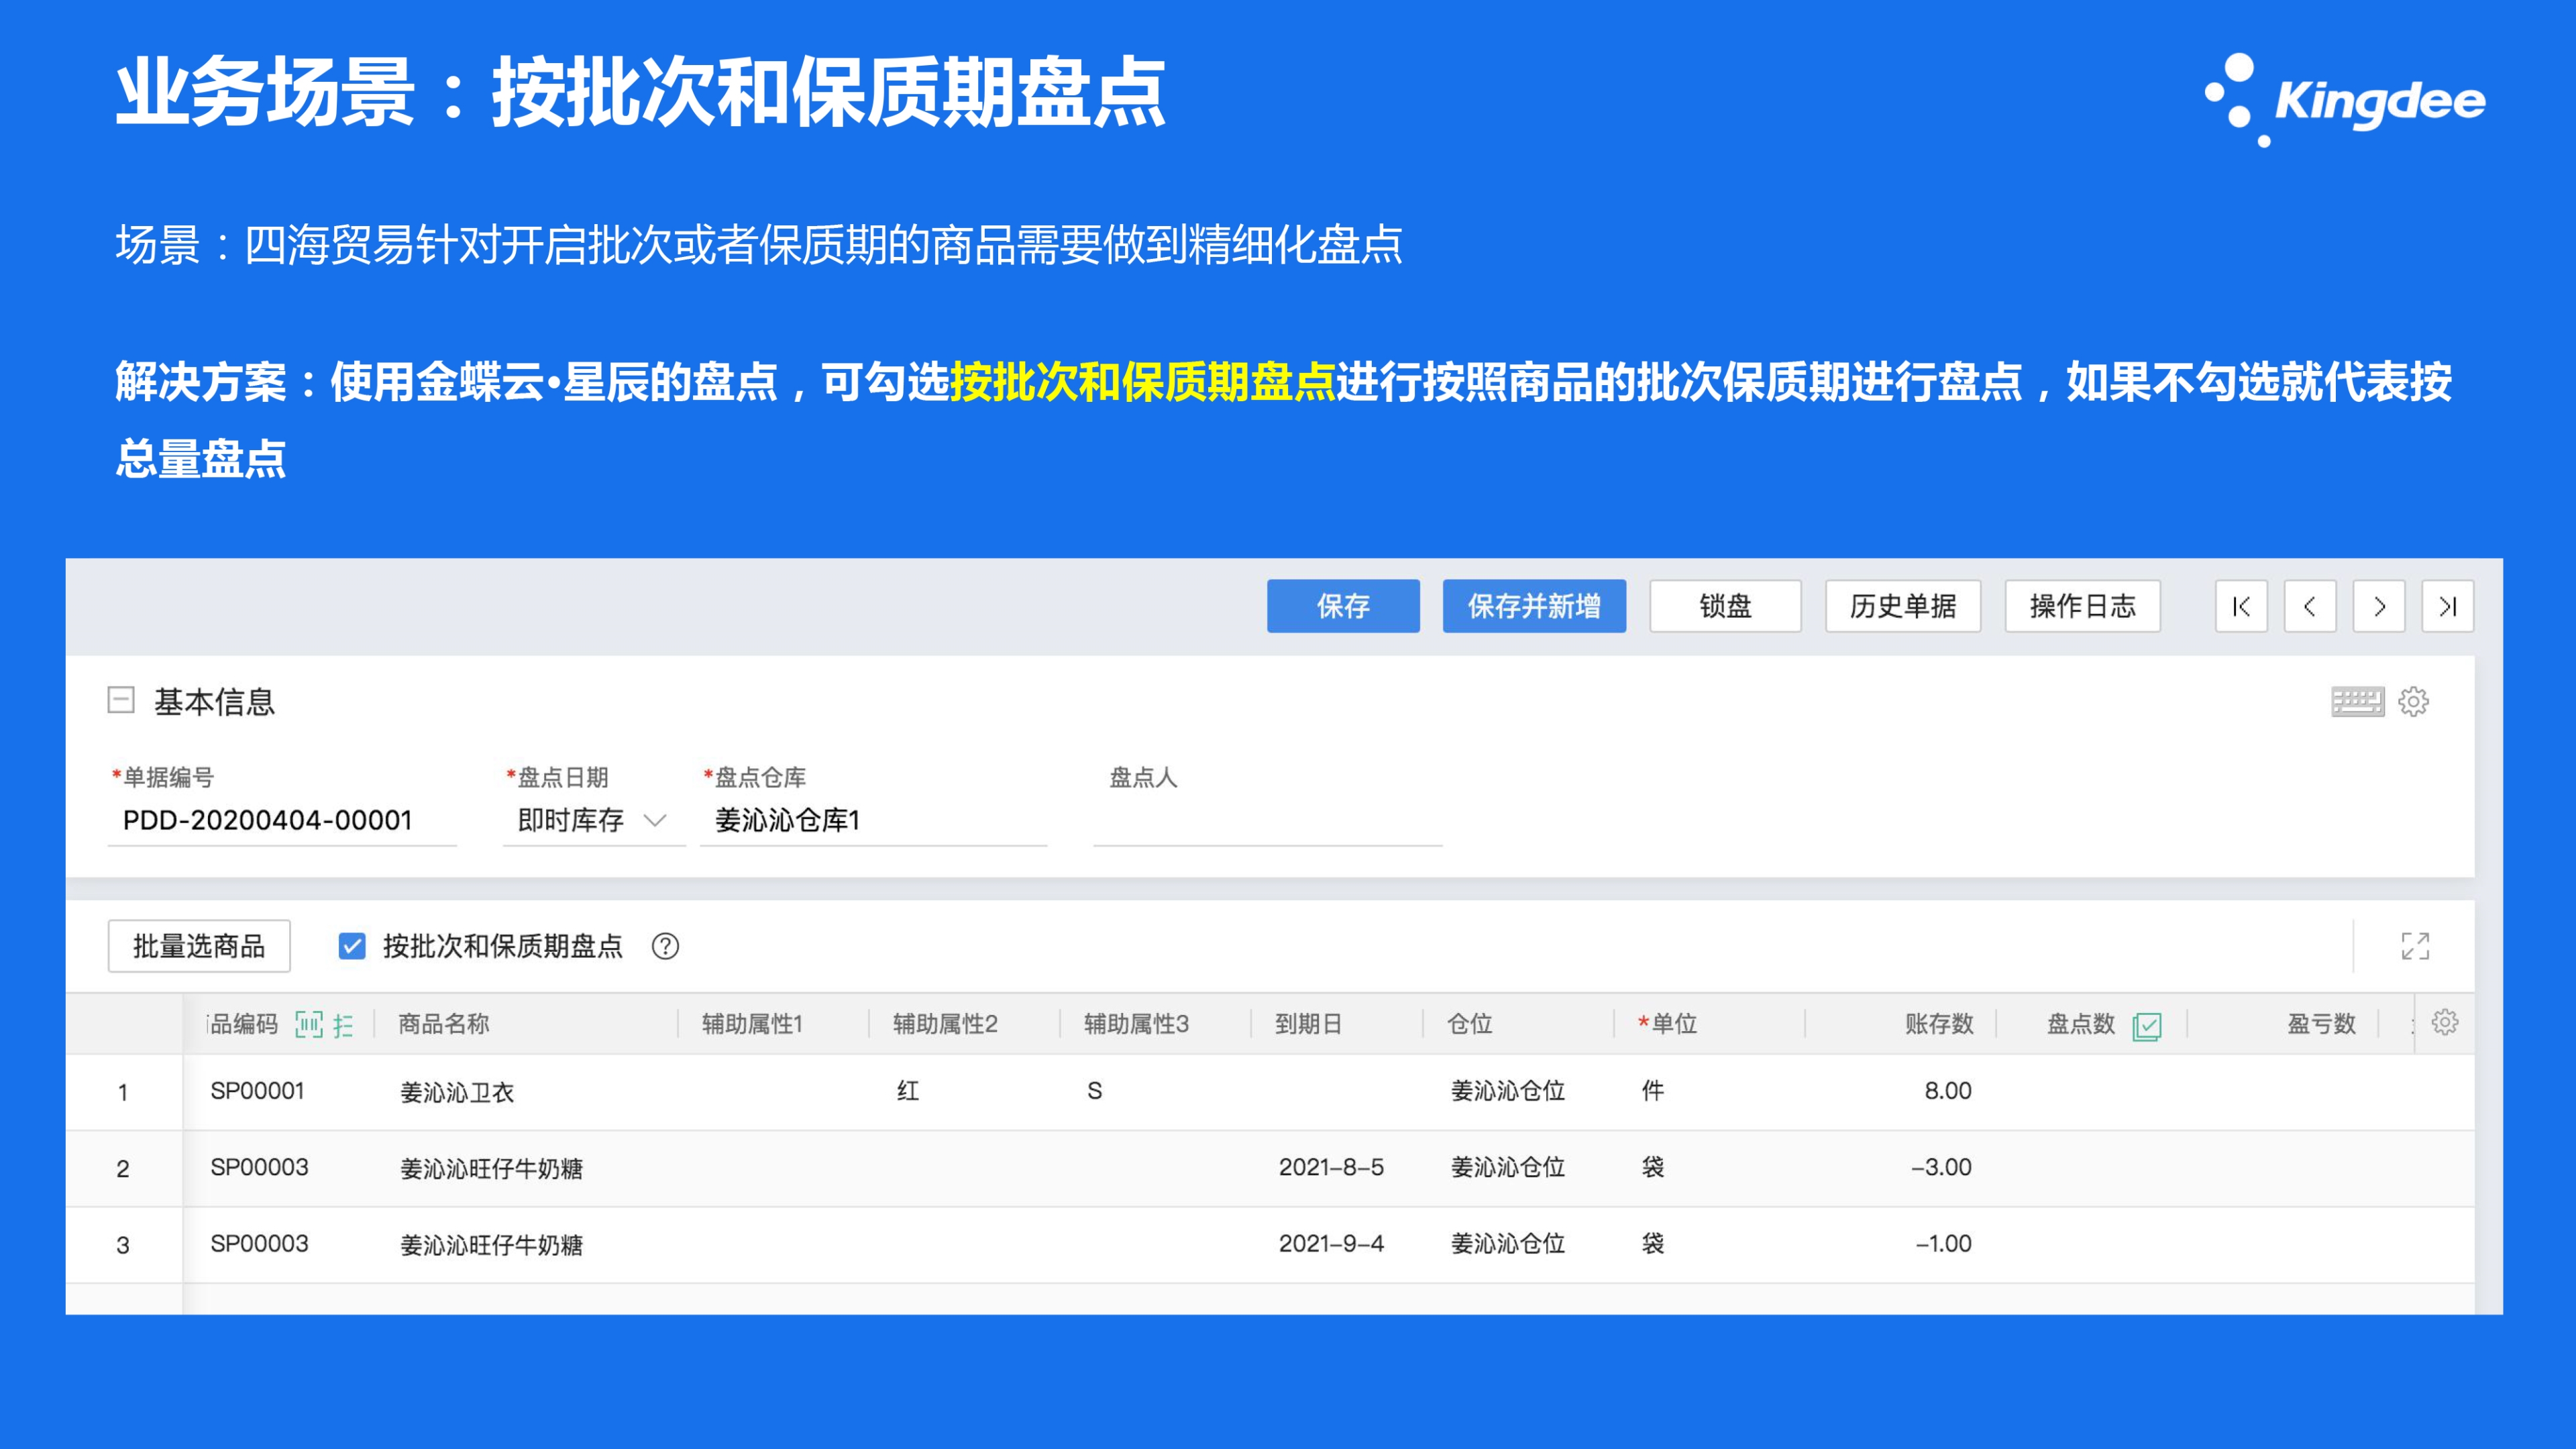2576x1449 pixels.
Task: Open settings gear in 基本信息 header
Action: click(2413, 702)
